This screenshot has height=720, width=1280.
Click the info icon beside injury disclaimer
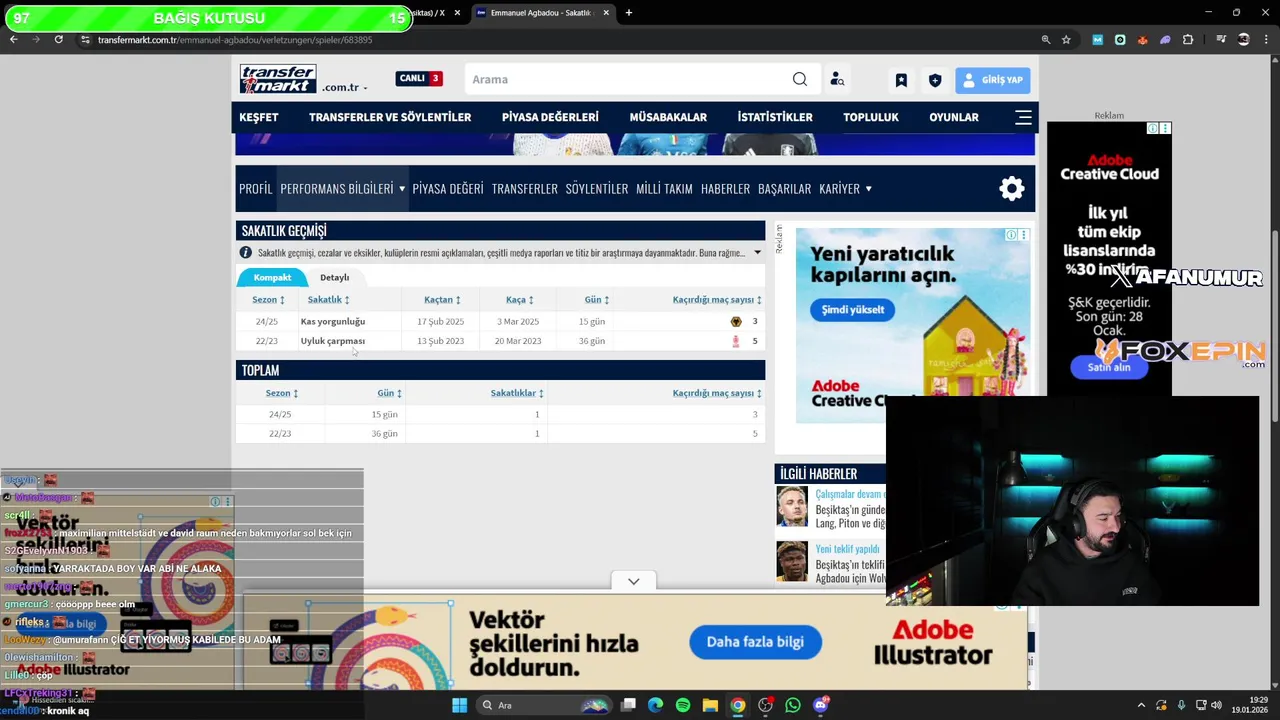click(x=245, y=253)
